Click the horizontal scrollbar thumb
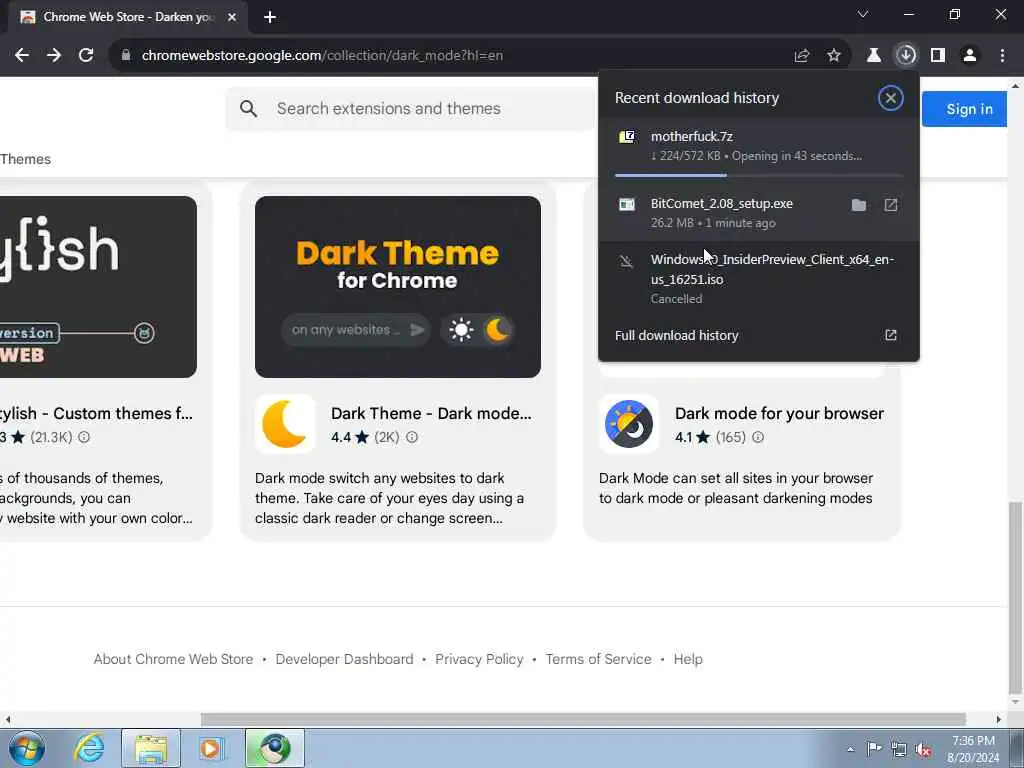 pyautogui.click(x=583, y=719)
